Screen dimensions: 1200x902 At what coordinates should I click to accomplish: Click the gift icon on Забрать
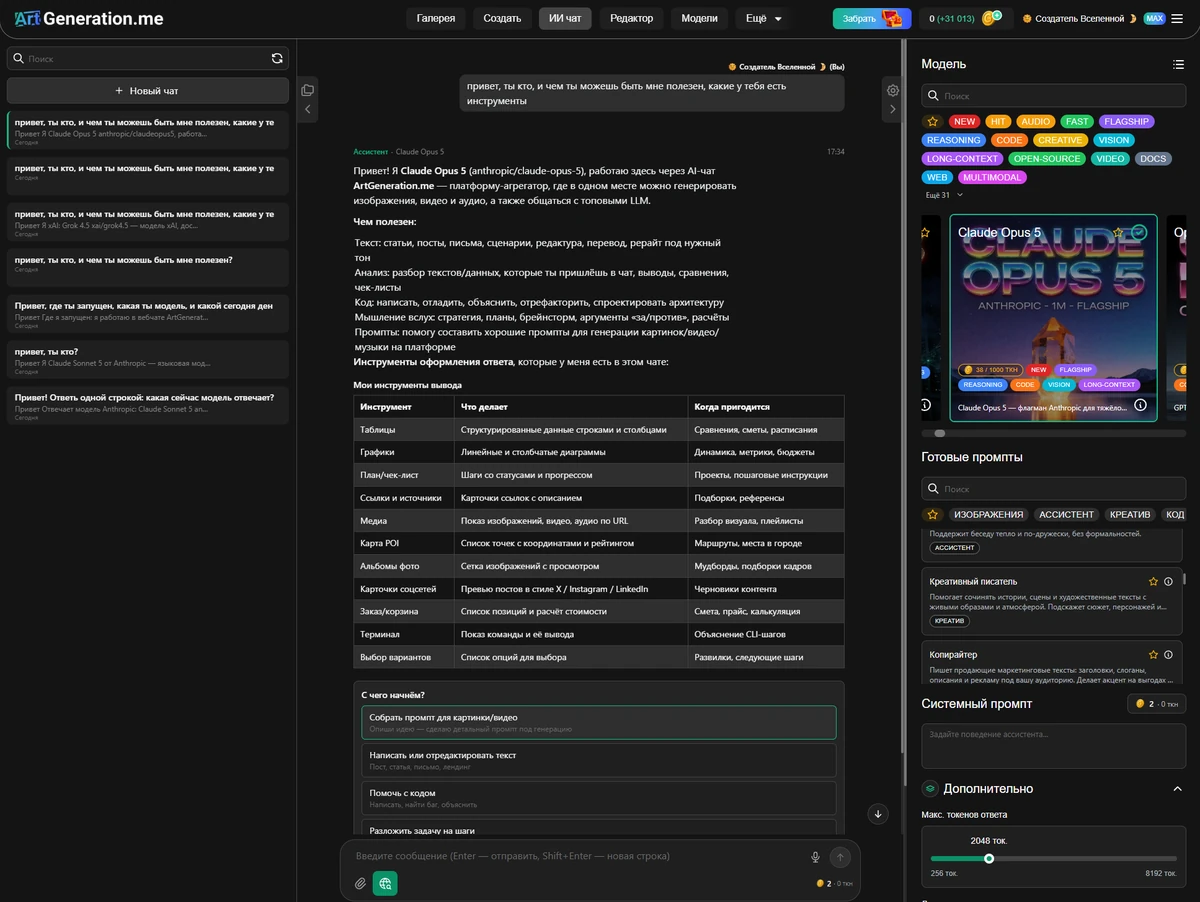click(891, 18)
